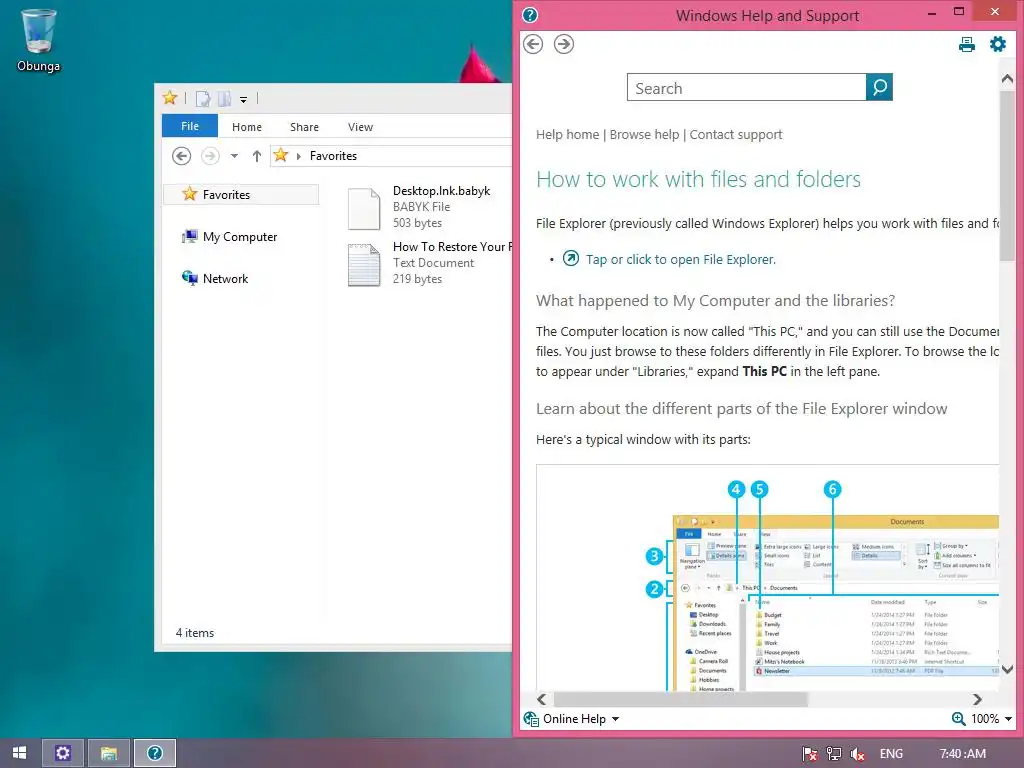Click the Properties quick access icon
This screenshot has height=768, width=1024.
(203, 99)
